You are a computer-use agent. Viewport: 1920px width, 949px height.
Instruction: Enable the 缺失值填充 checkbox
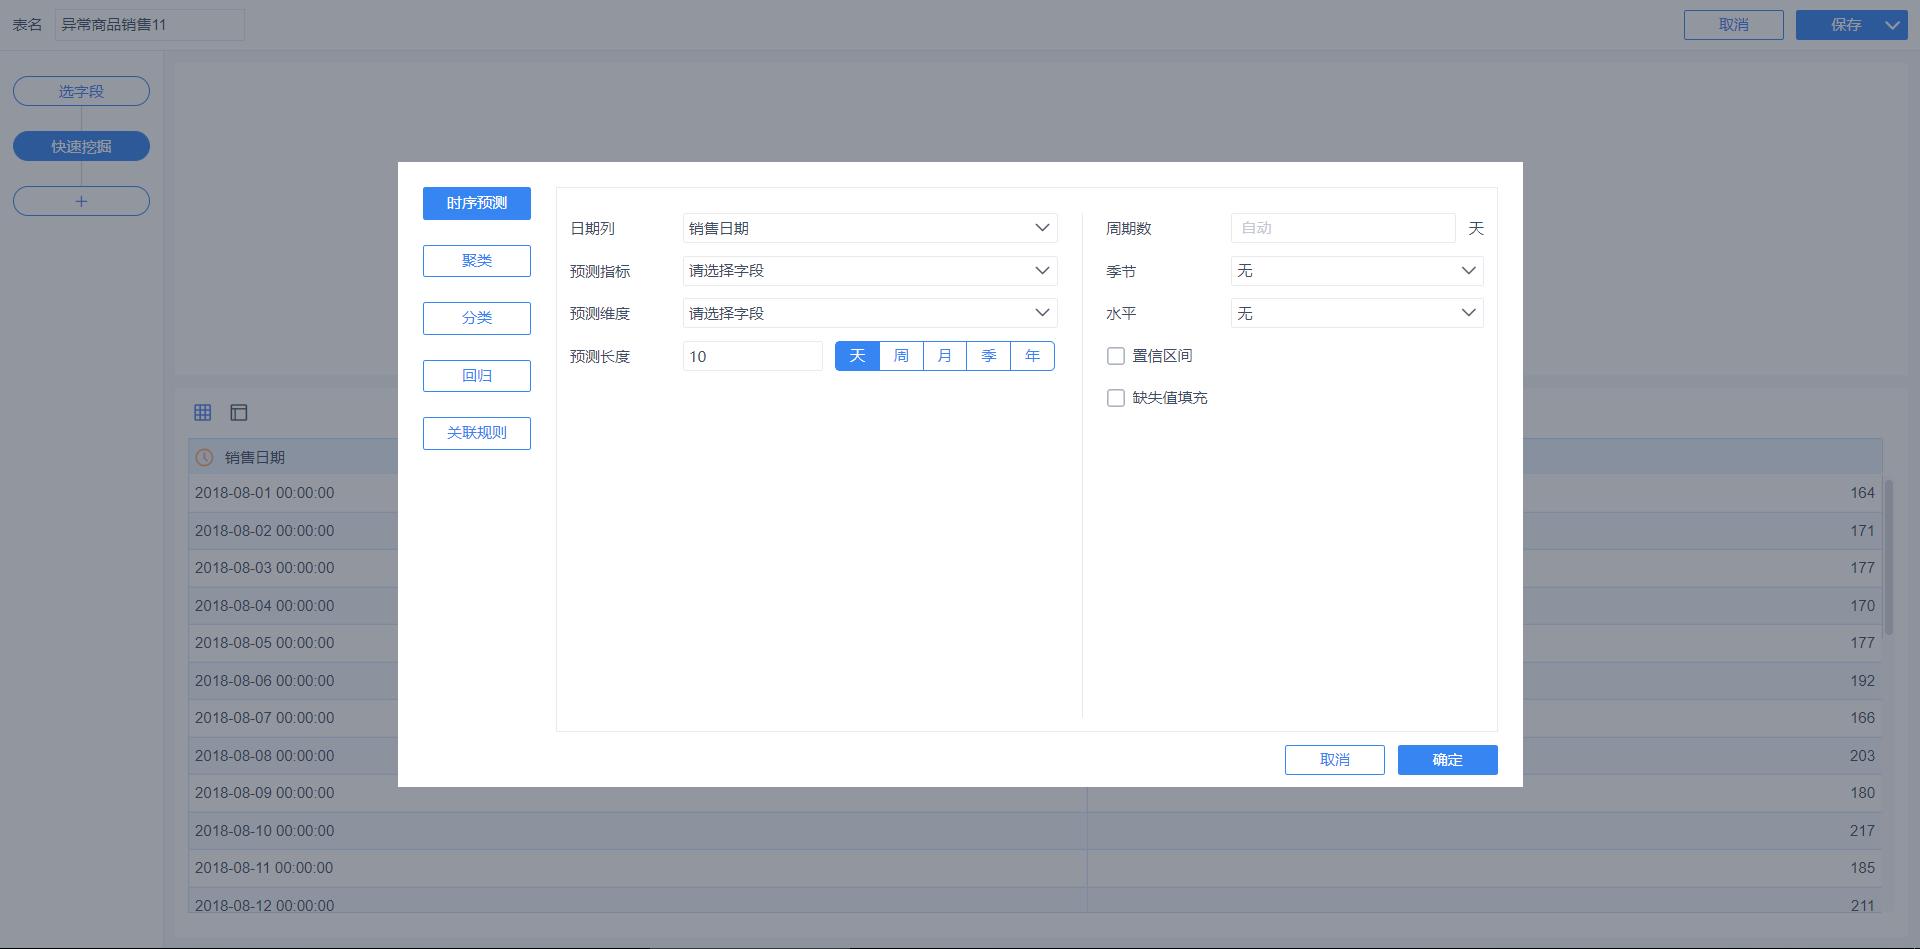point(1116,397)
